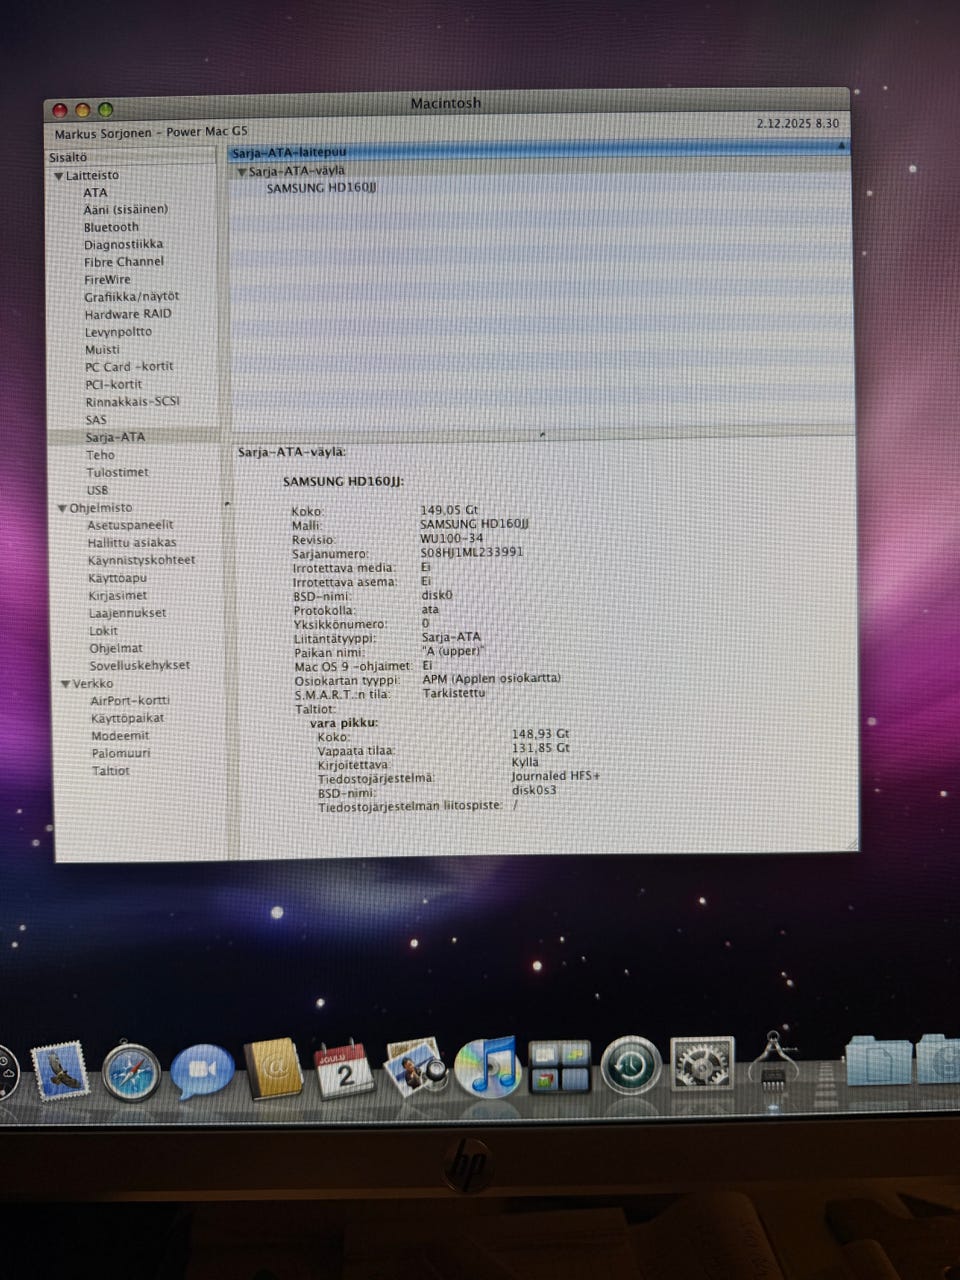The image size is (960, 1280).
Task: Click System Profiler icon in dock
Action: 774,1062
